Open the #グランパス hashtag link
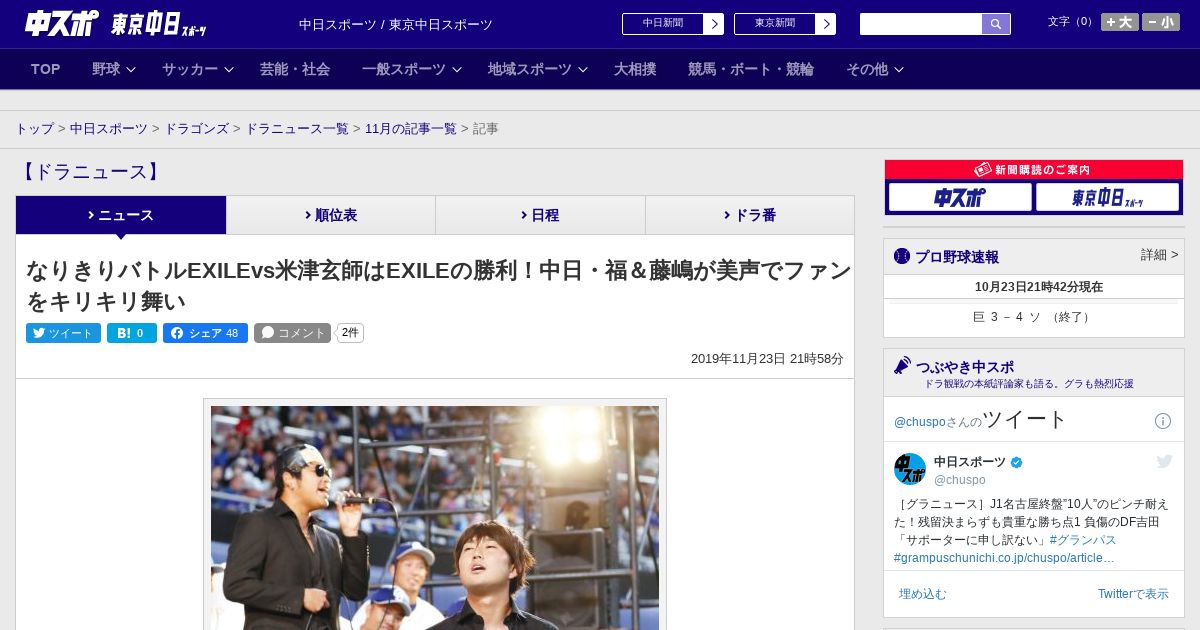The height and width of the screenshot is (630, 1200). 1082,540
